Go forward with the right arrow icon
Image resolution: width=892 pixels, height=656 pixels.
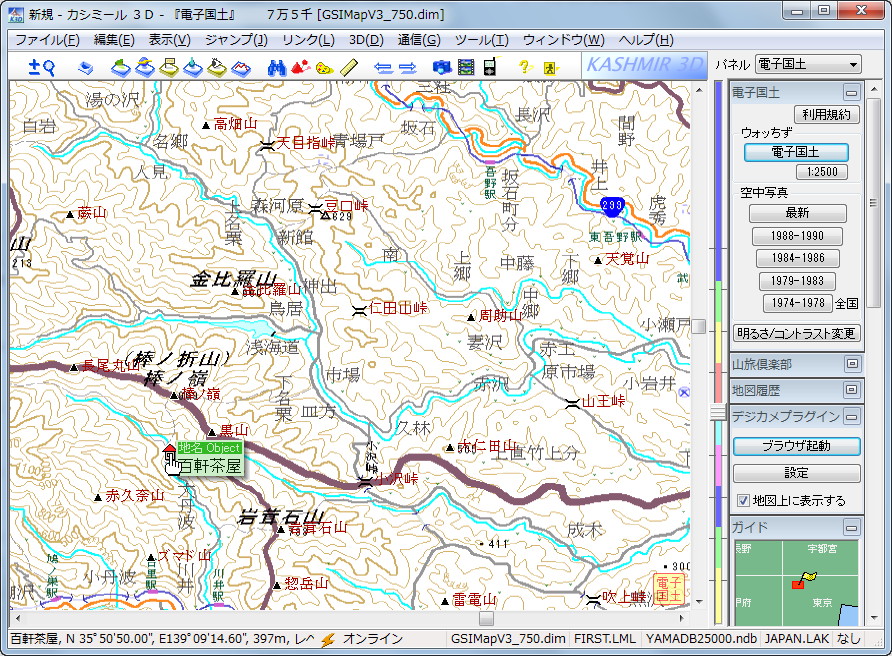[407, 68]
